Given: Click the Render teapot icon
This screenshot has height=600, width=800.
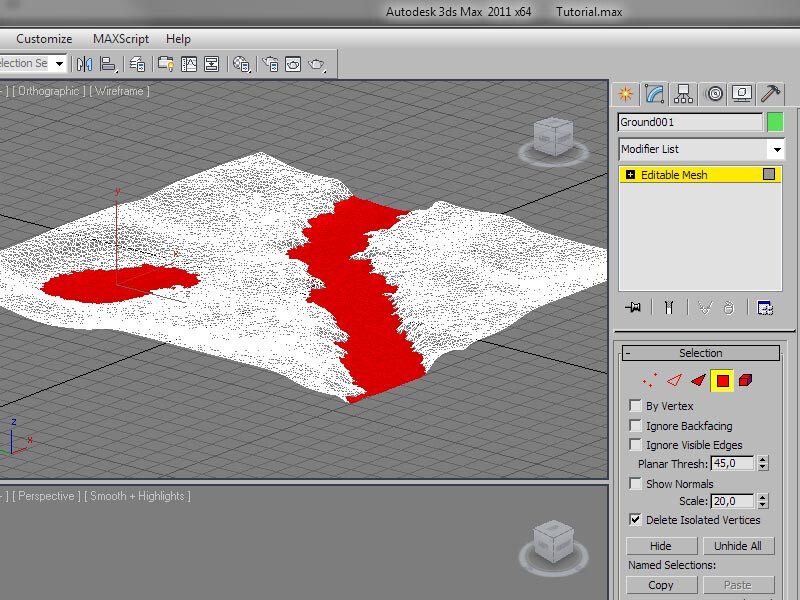Looking at the screenshot, I should (317, 64).
